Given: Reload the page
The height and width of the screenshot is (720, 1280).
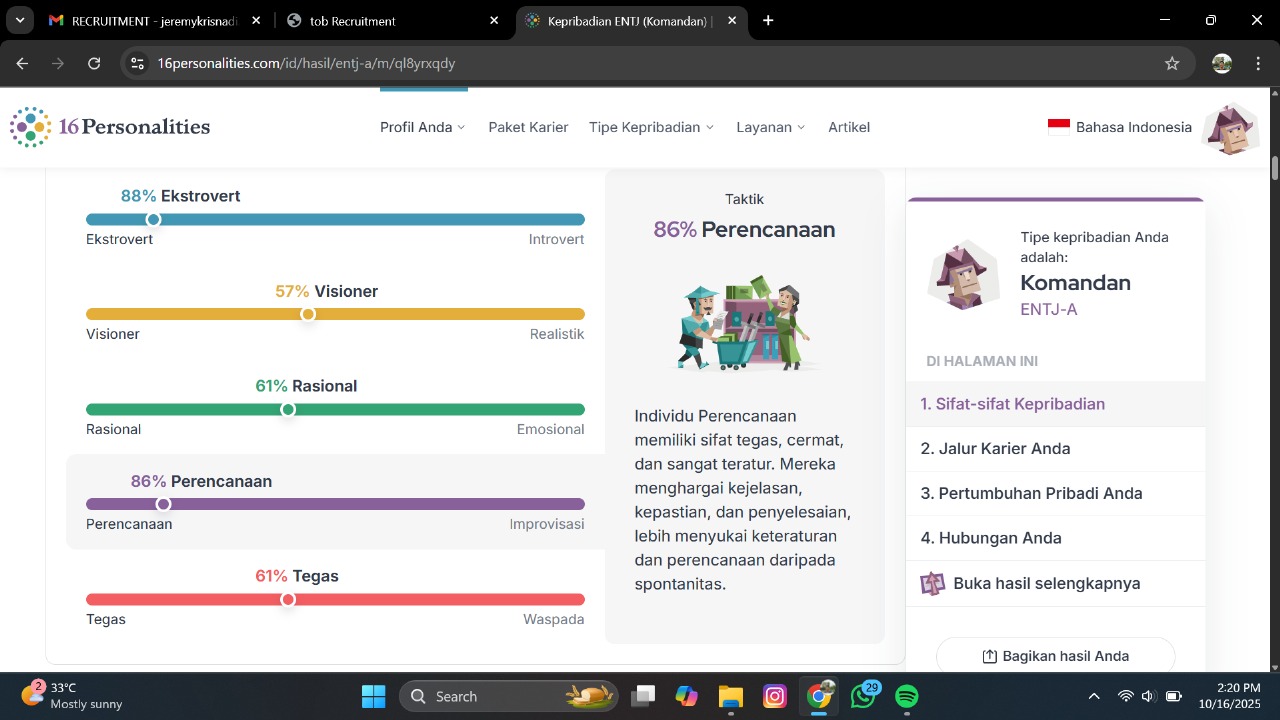Looking at the screenshot, I should (94, 63).
